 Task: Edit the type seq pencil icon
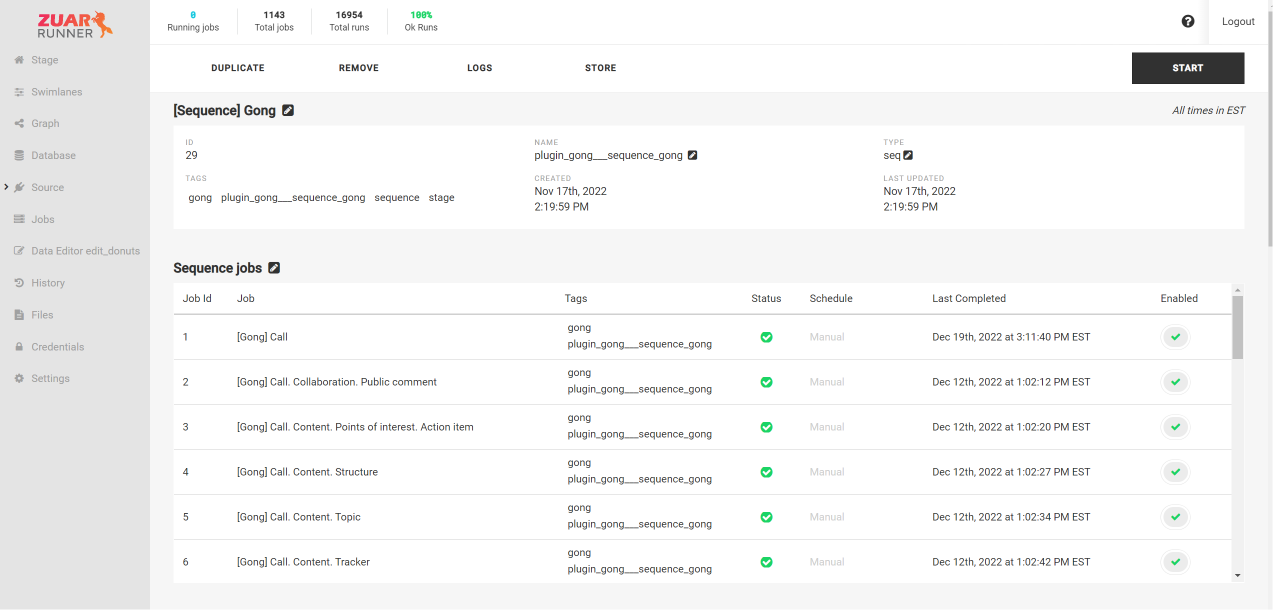908,155
